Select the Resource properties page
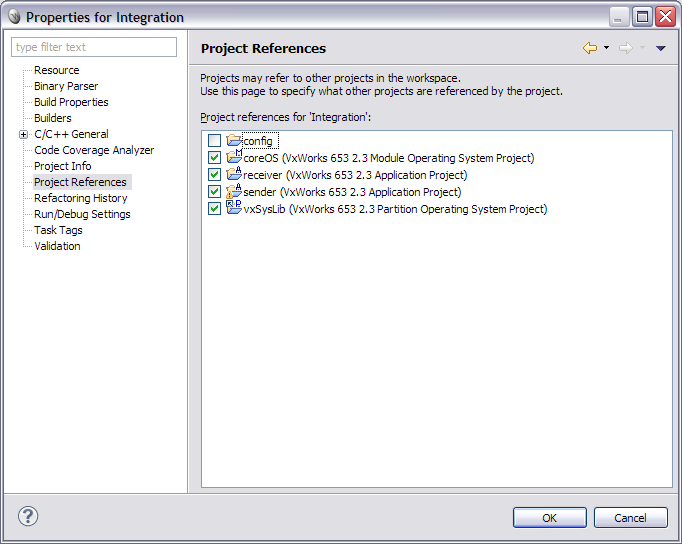The height and width of the screenshot is (544, 682). (x=57, y=70)
